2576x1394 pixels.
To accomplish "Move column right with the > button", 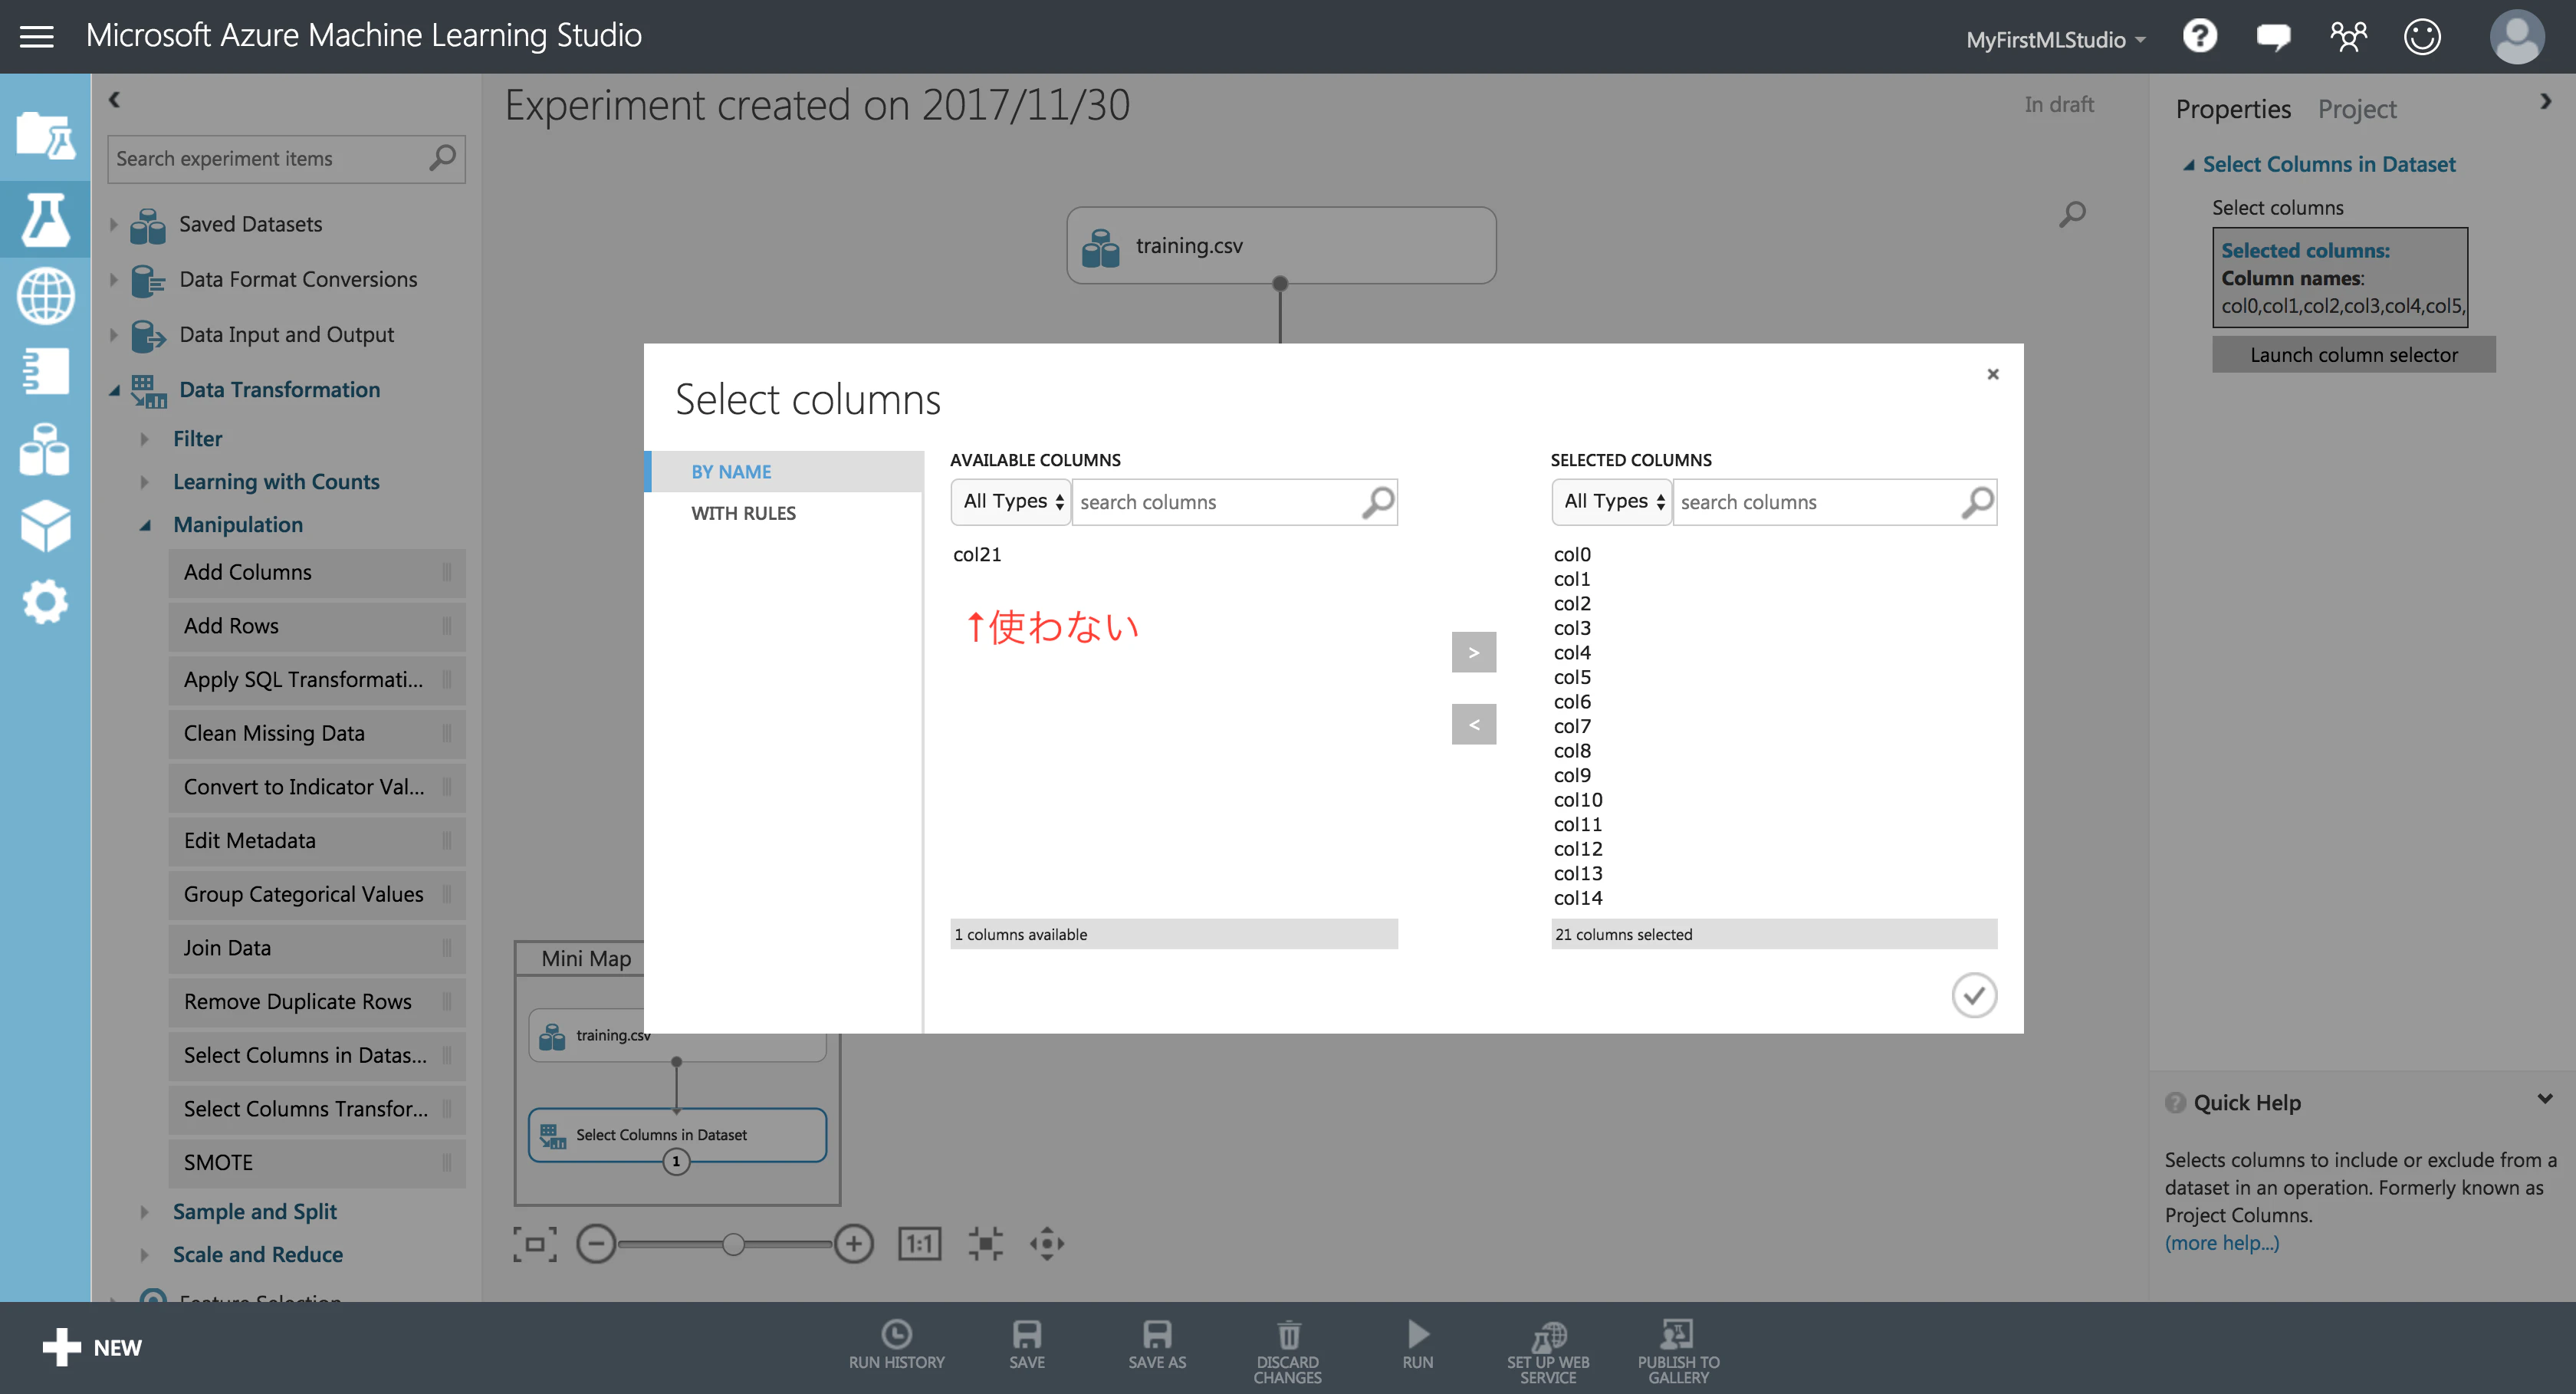I will coord(1474,652).
